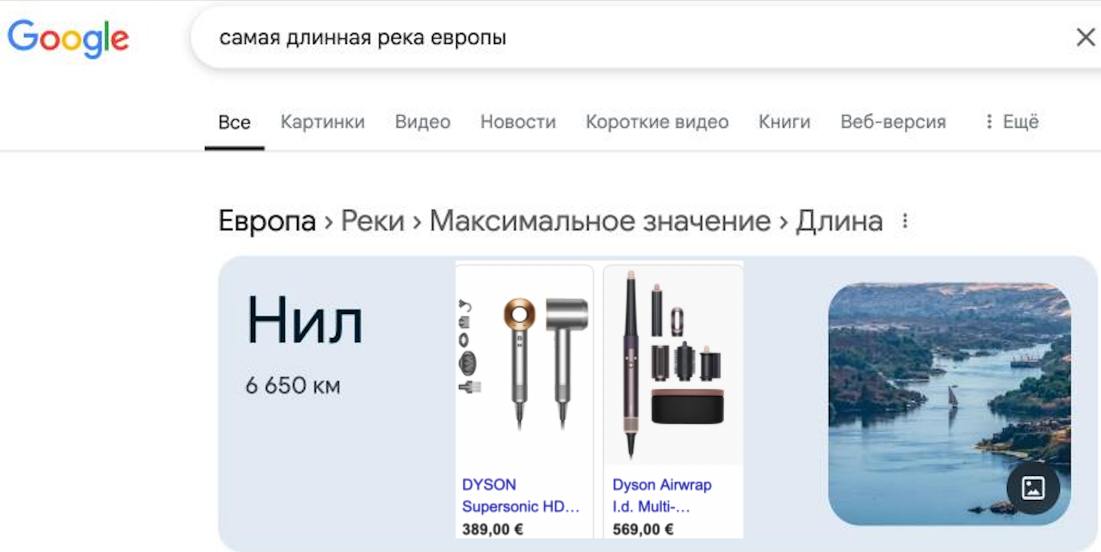Click the Европа breadcrumb
This screenshot has width=1101, height=552.
(267, 221)
